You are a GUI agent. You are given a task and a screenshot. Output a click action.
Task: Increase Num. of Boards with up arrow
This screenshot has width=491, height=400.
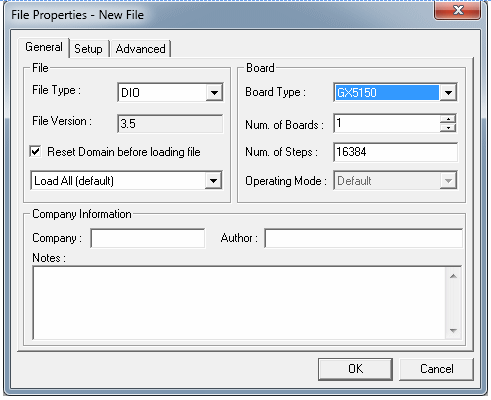(448, 119)
